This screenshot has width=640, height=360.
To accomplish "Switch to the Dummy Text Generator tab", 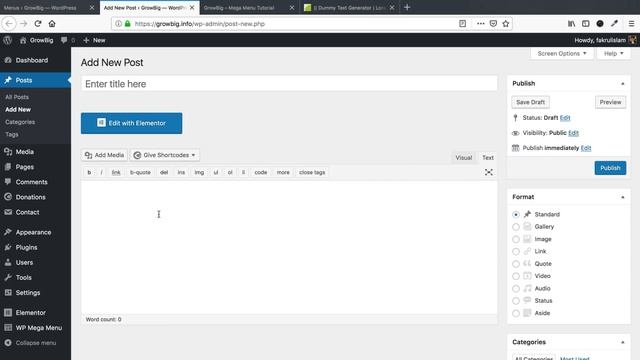I will tap(350, 7).
